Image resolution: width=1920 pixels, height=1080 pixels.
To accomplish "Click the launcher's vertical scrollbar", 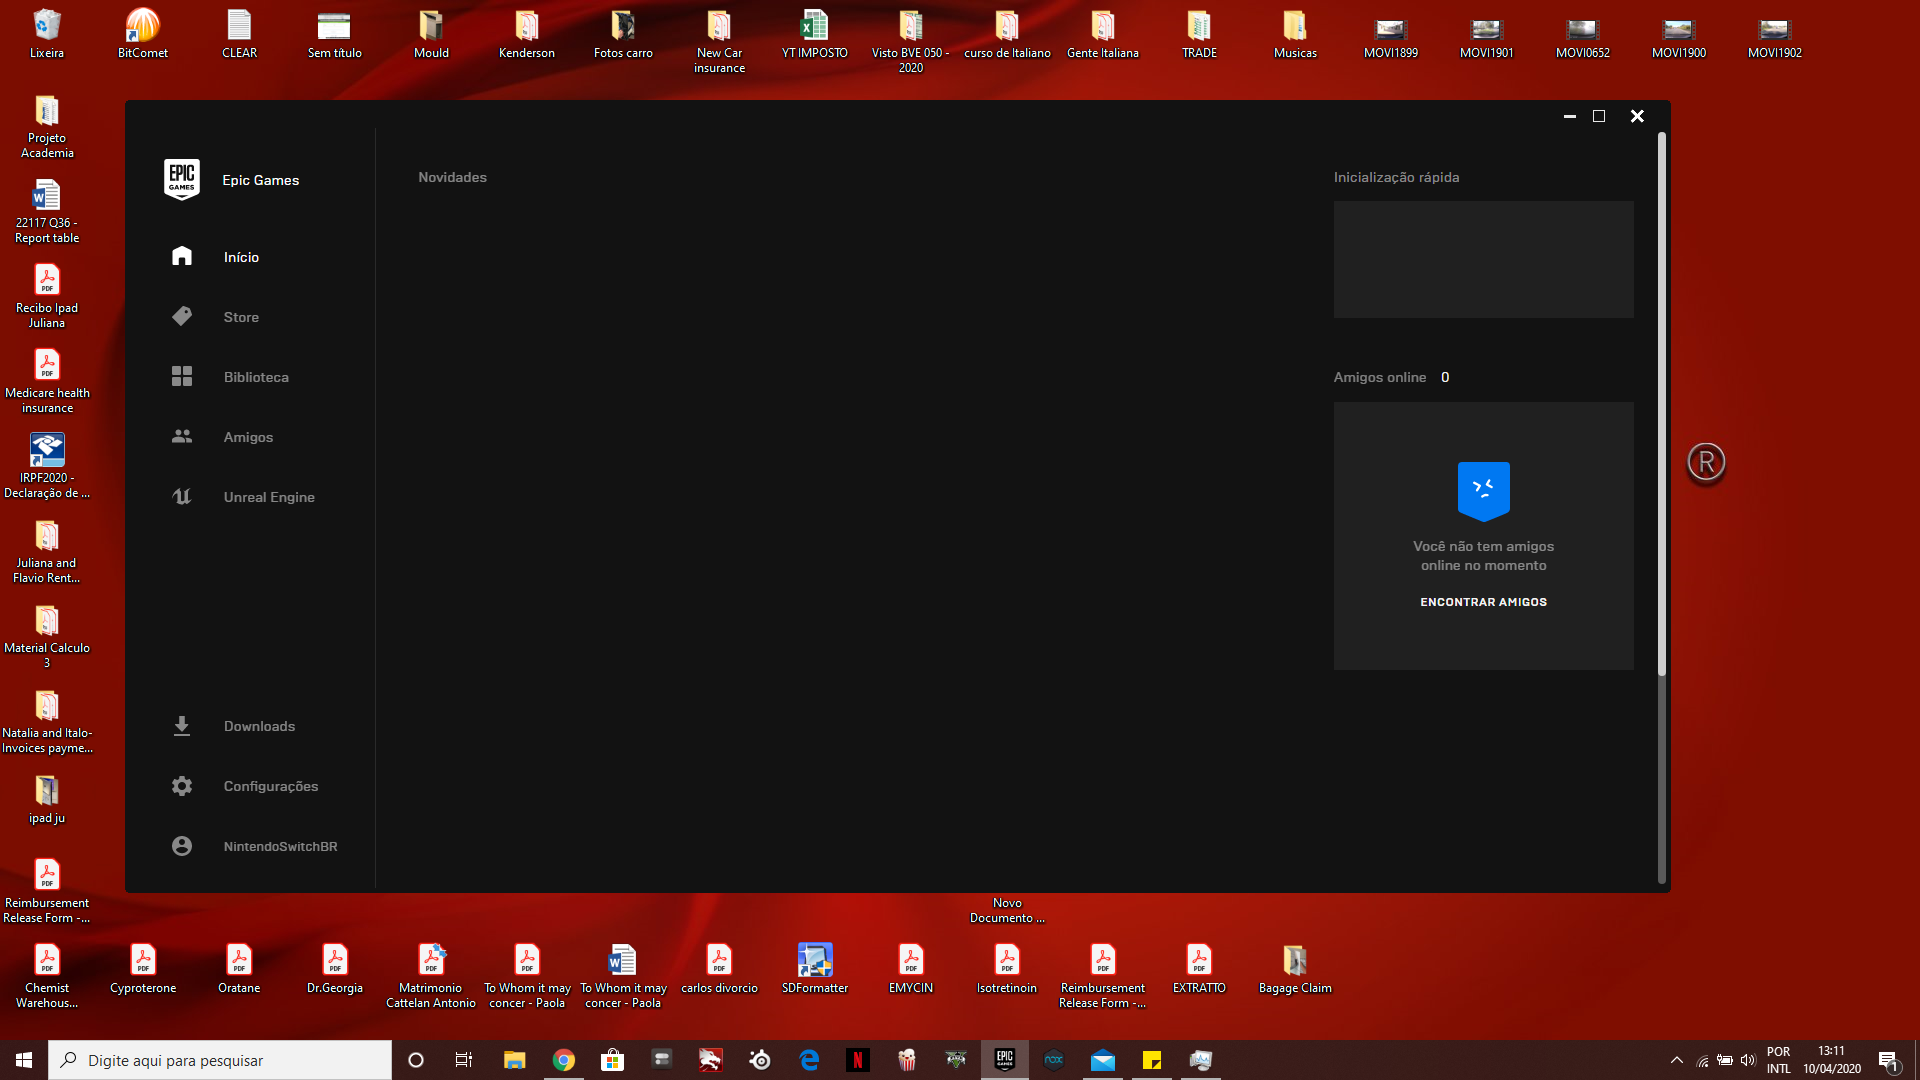I will tap(1662, 405).
